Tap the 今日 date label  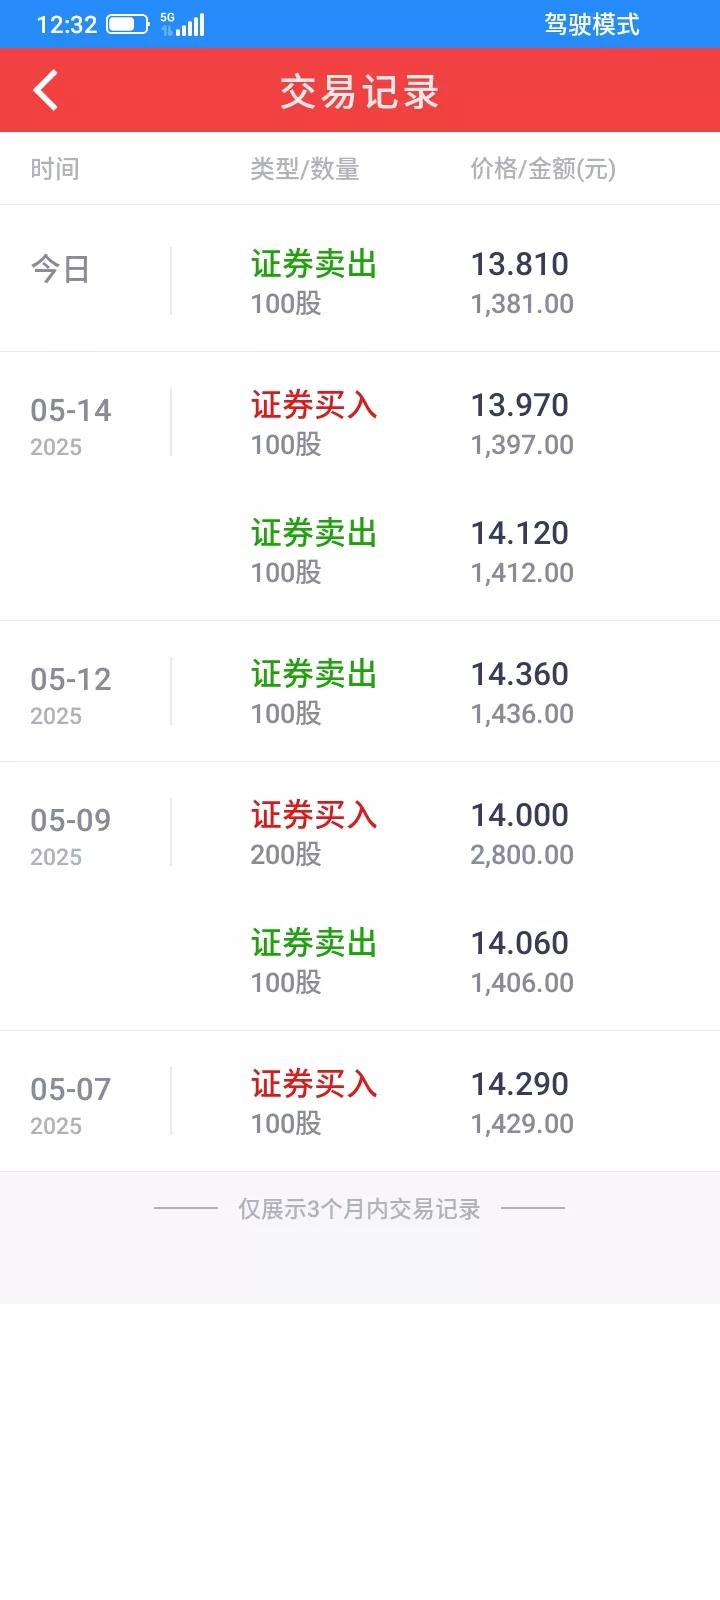point(61,268)
